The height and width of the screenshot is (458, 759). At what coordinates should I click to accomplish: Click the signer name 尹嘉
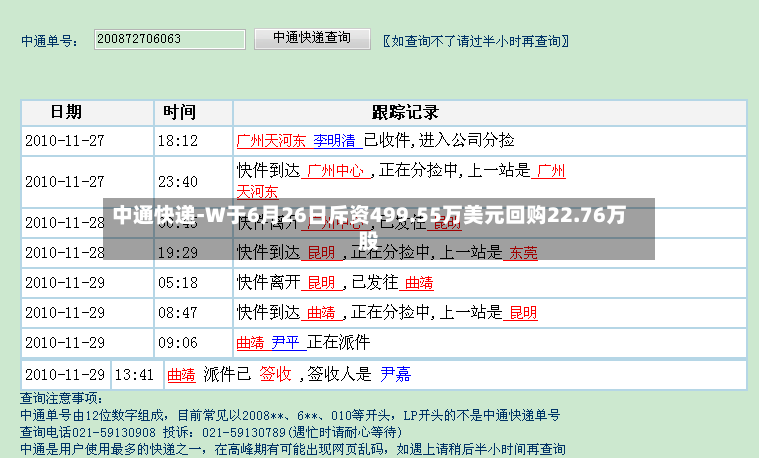click(395, 374)
